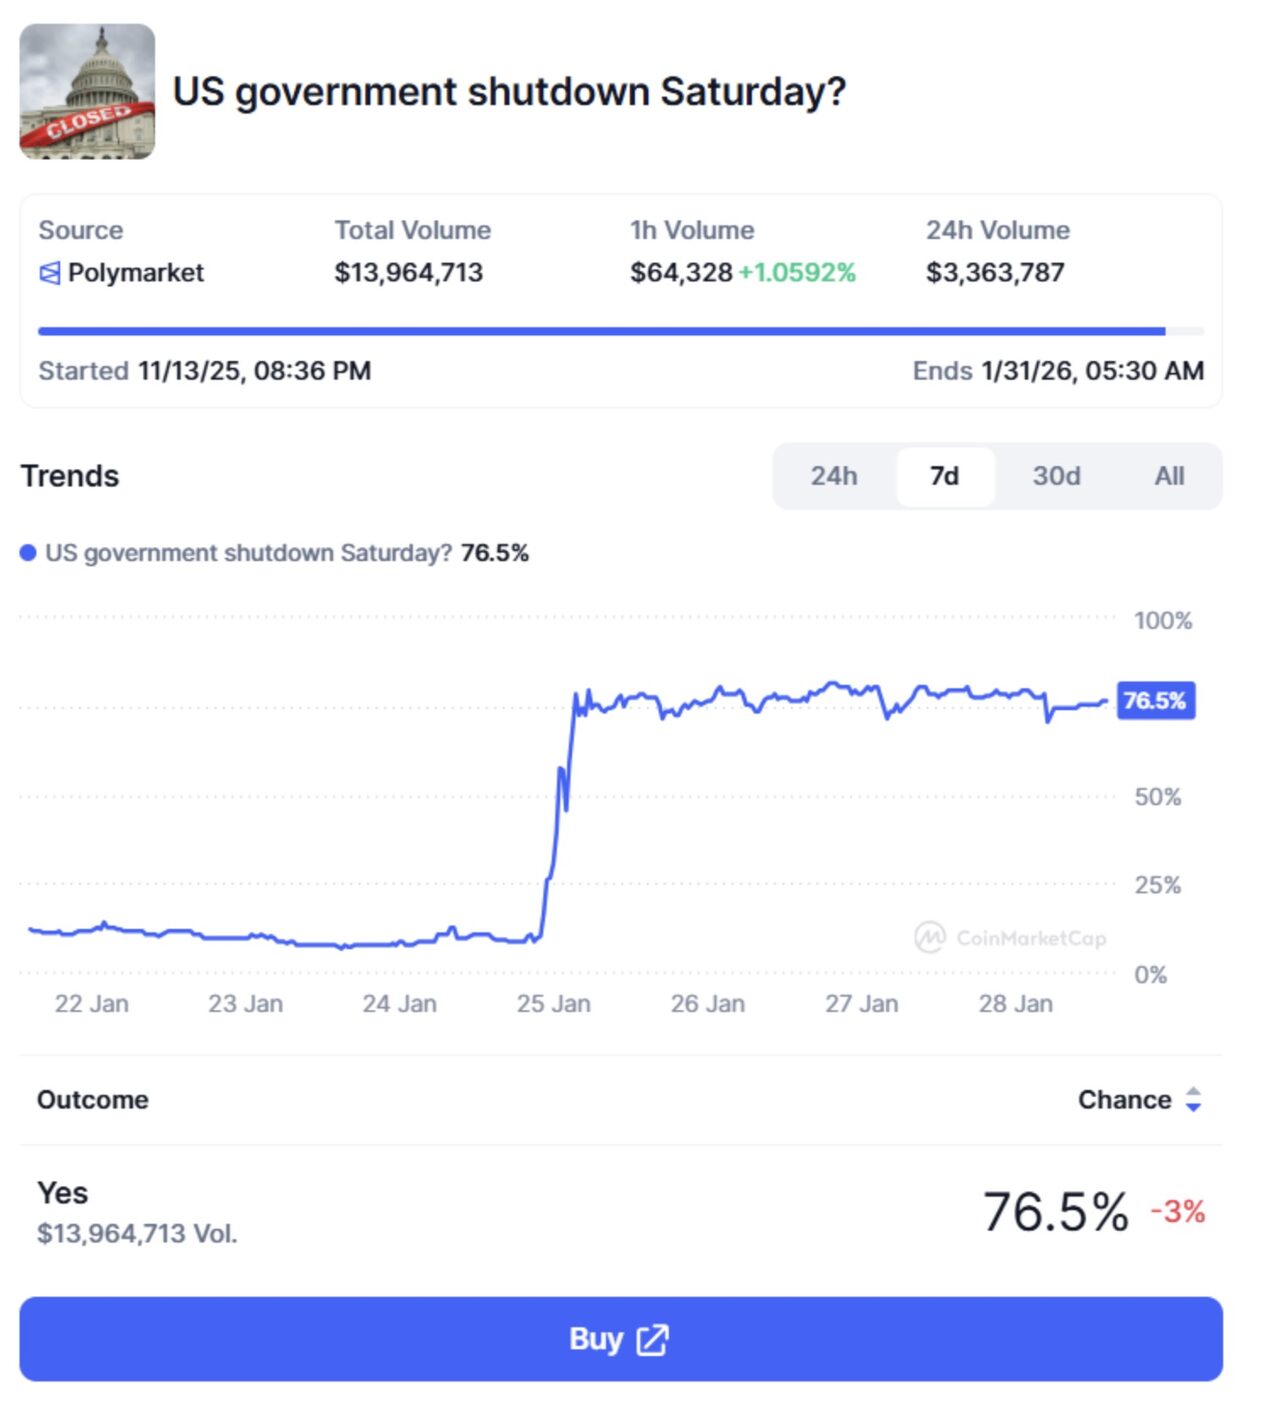Switch to the 30d trends tab

1056,476
